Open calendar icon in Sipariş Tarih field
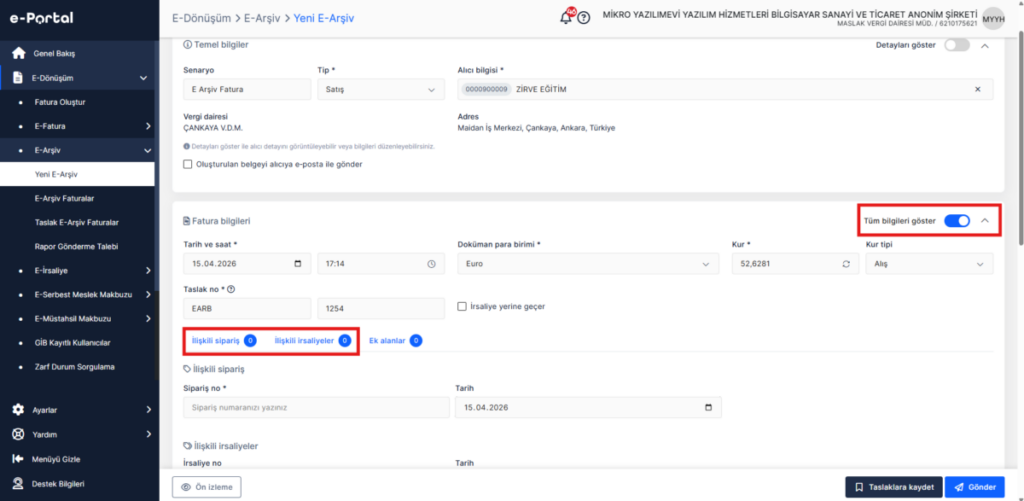 pyautogui.click(x=709, y=408)
